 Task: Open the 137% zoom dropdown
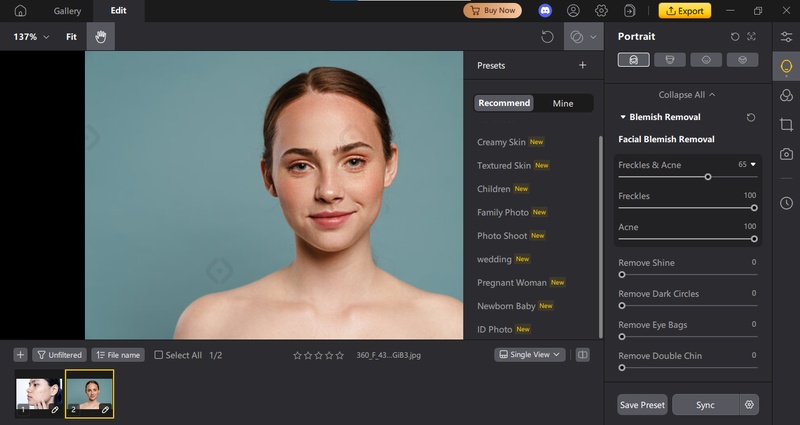[x=31, y=37]
